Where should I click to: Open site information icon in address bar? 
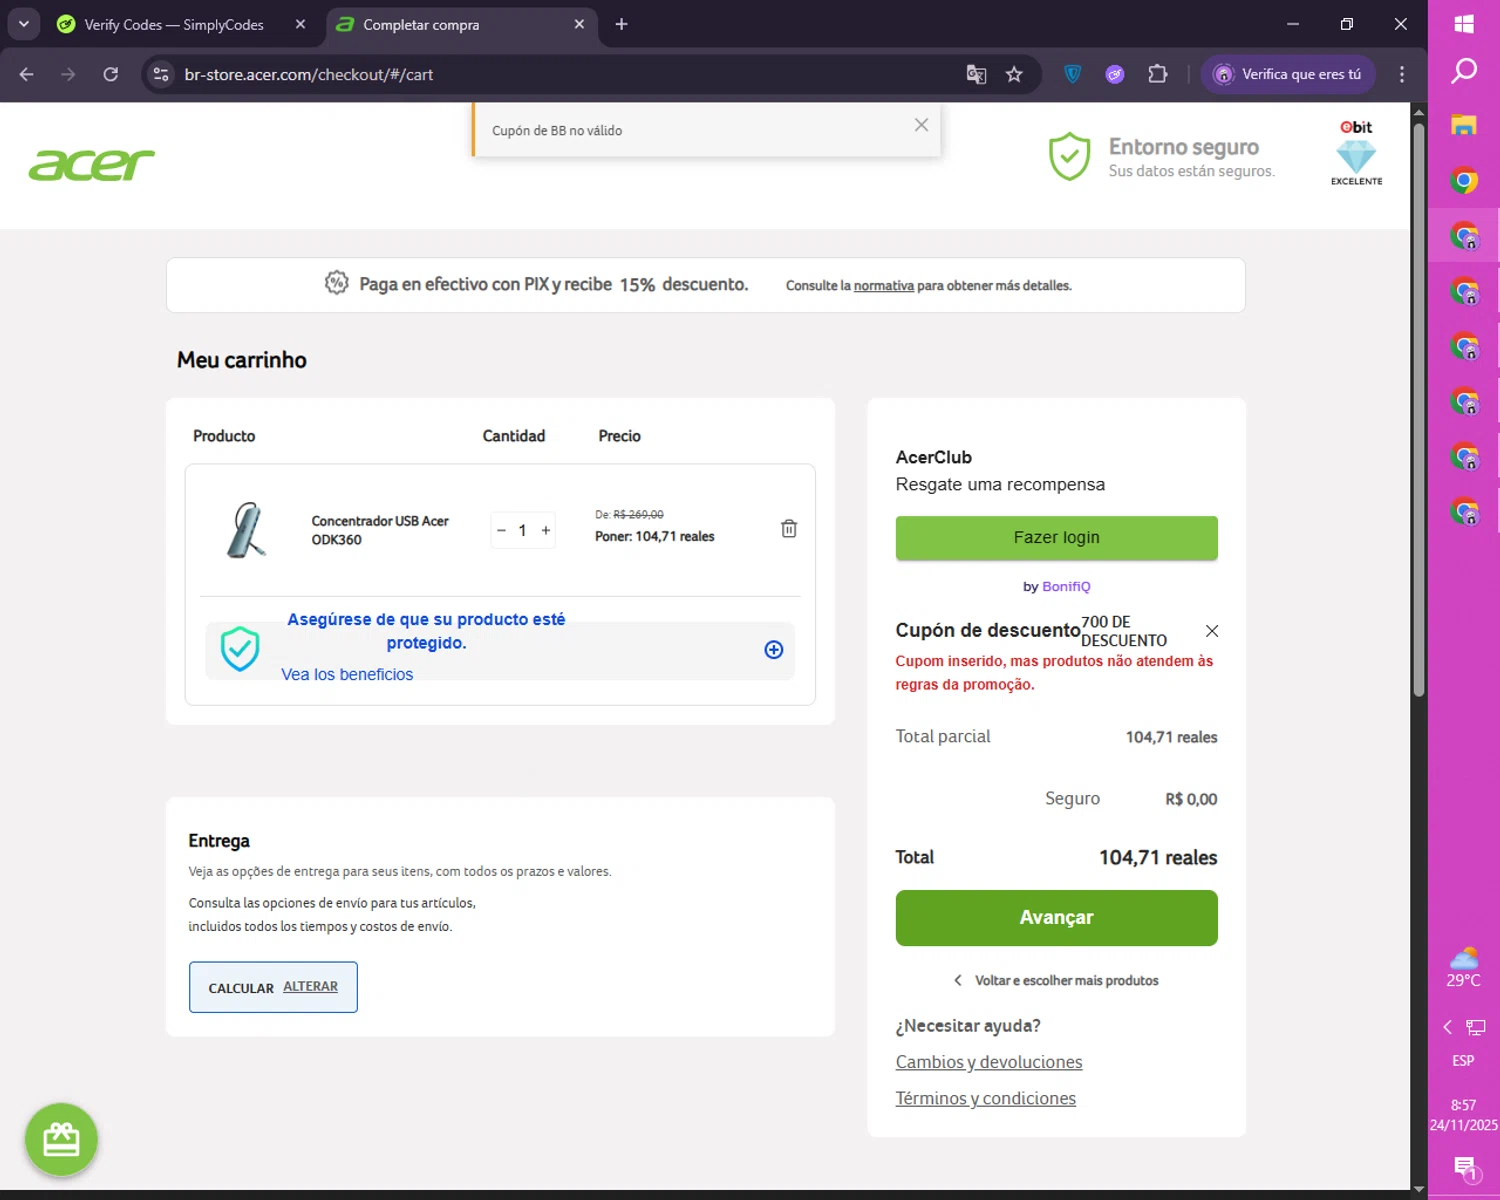click(161, 75)
